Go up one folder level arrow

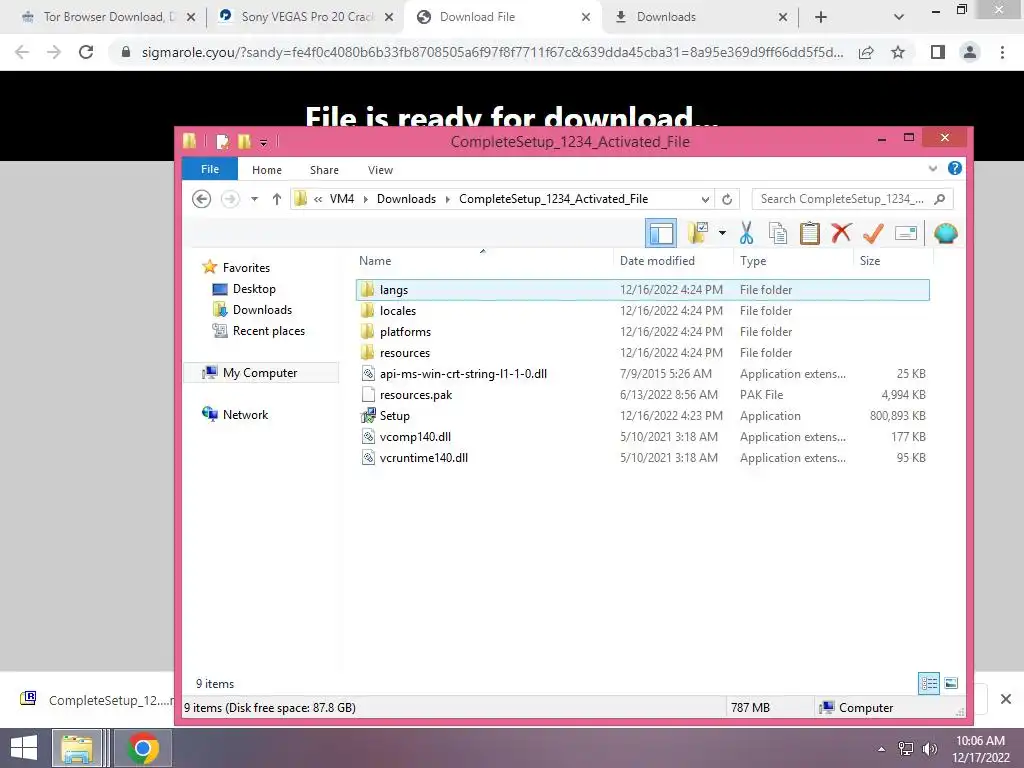277,199
